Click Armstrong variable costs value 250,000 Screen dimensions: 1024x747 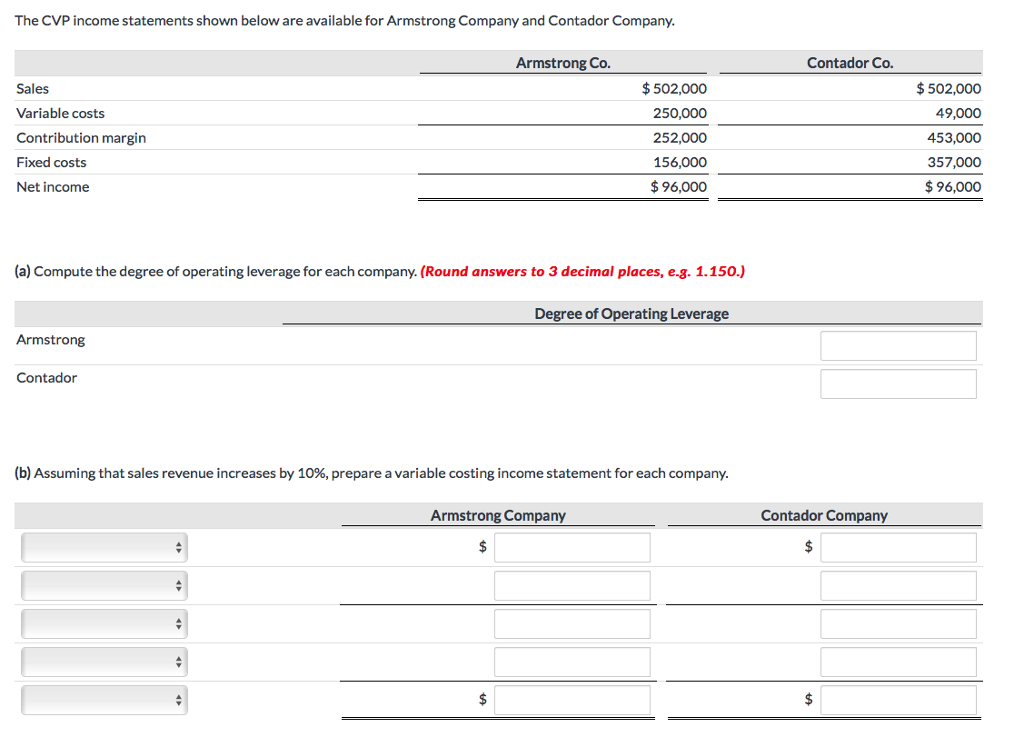click(680, 114)
